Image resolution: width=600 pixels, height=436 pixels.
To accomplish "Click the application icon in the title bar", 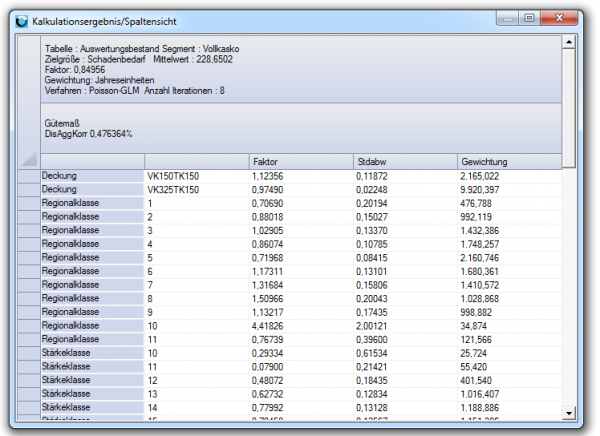I will click(22, 21).
